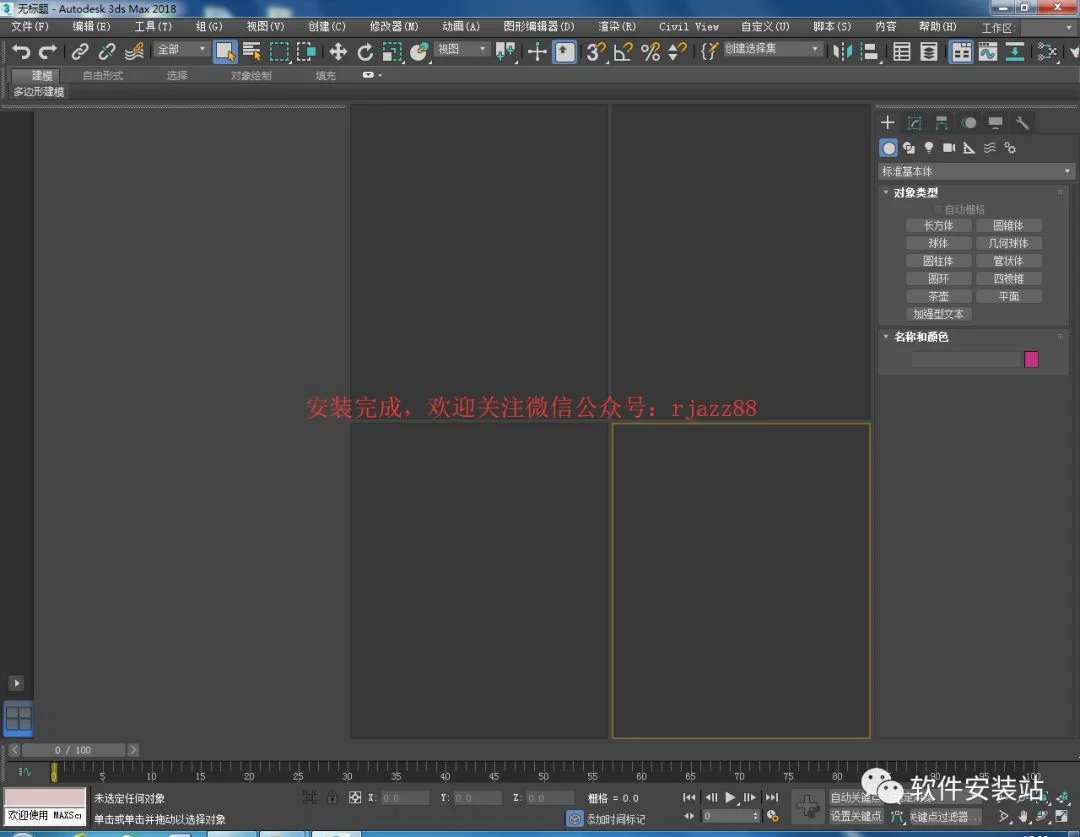Open the Hierarchy panel tab icon

click(942, 123)
